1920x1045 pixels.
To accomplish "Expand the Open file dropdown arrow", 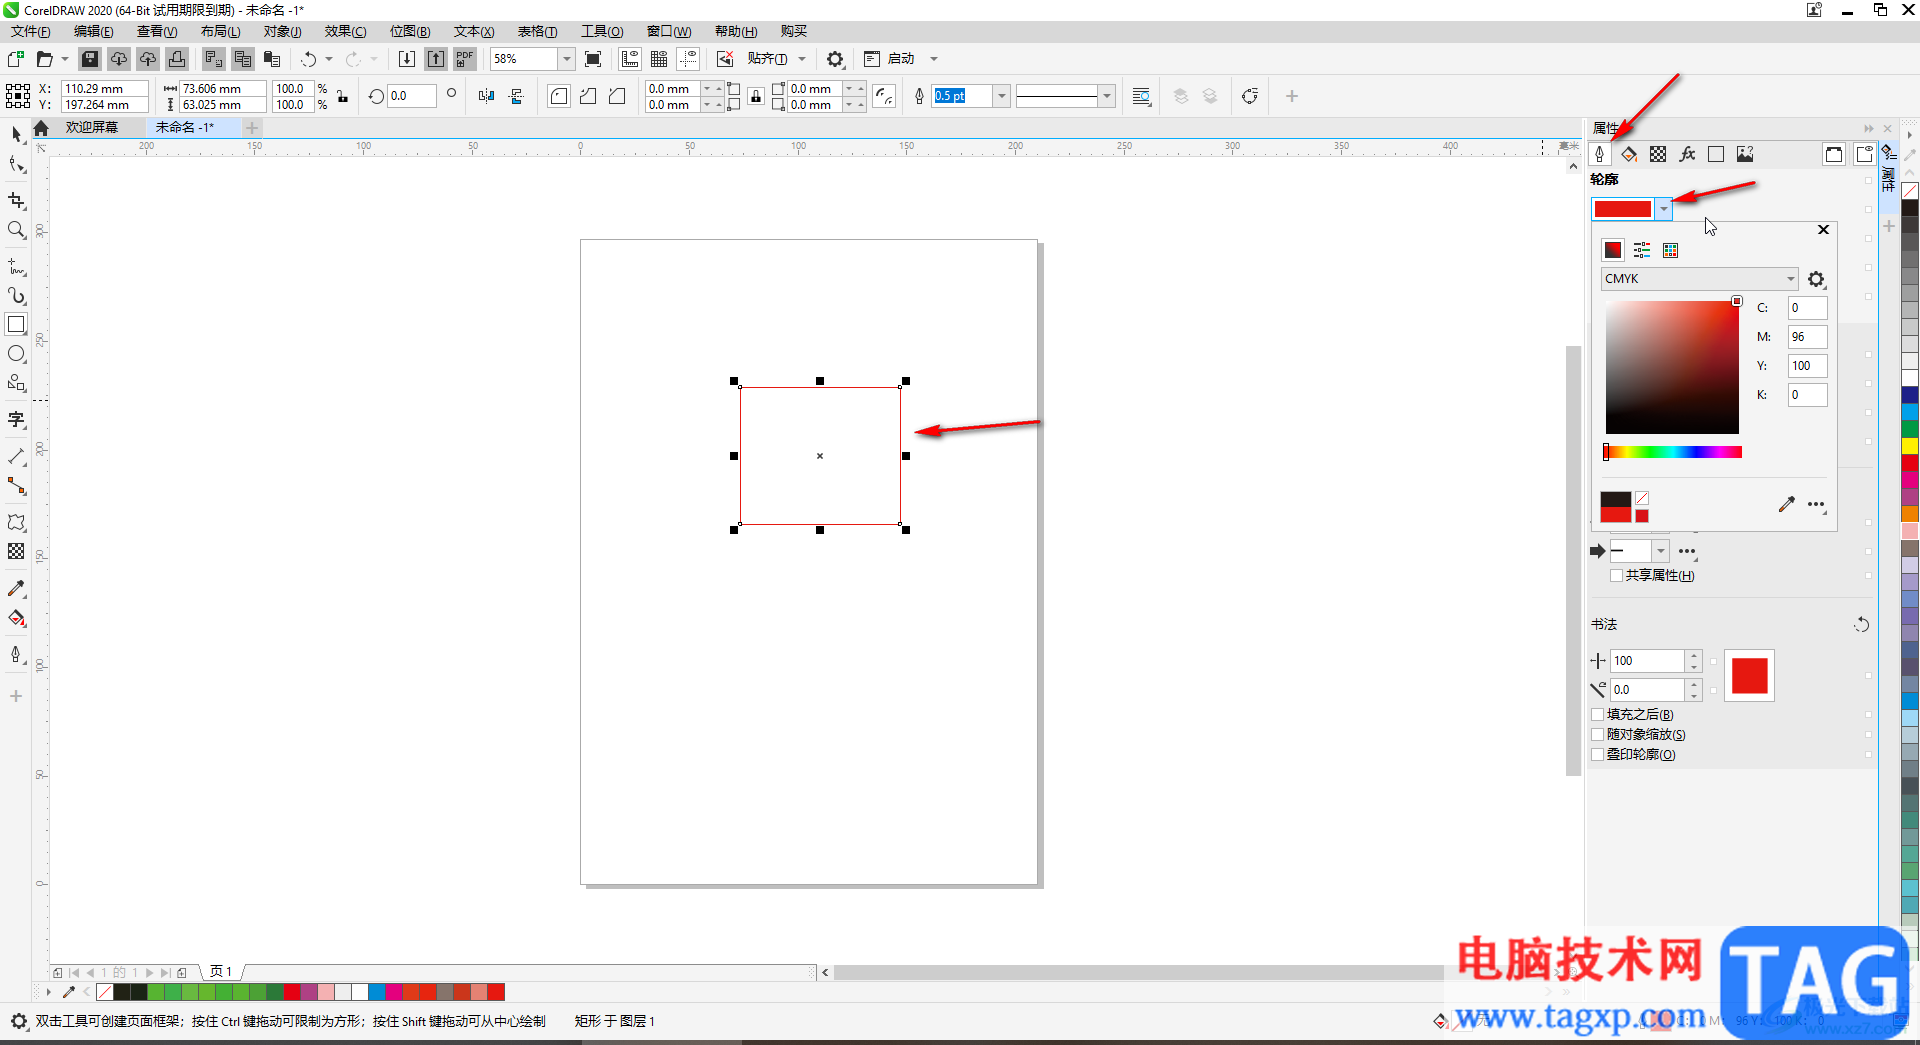I will [65, 59].
